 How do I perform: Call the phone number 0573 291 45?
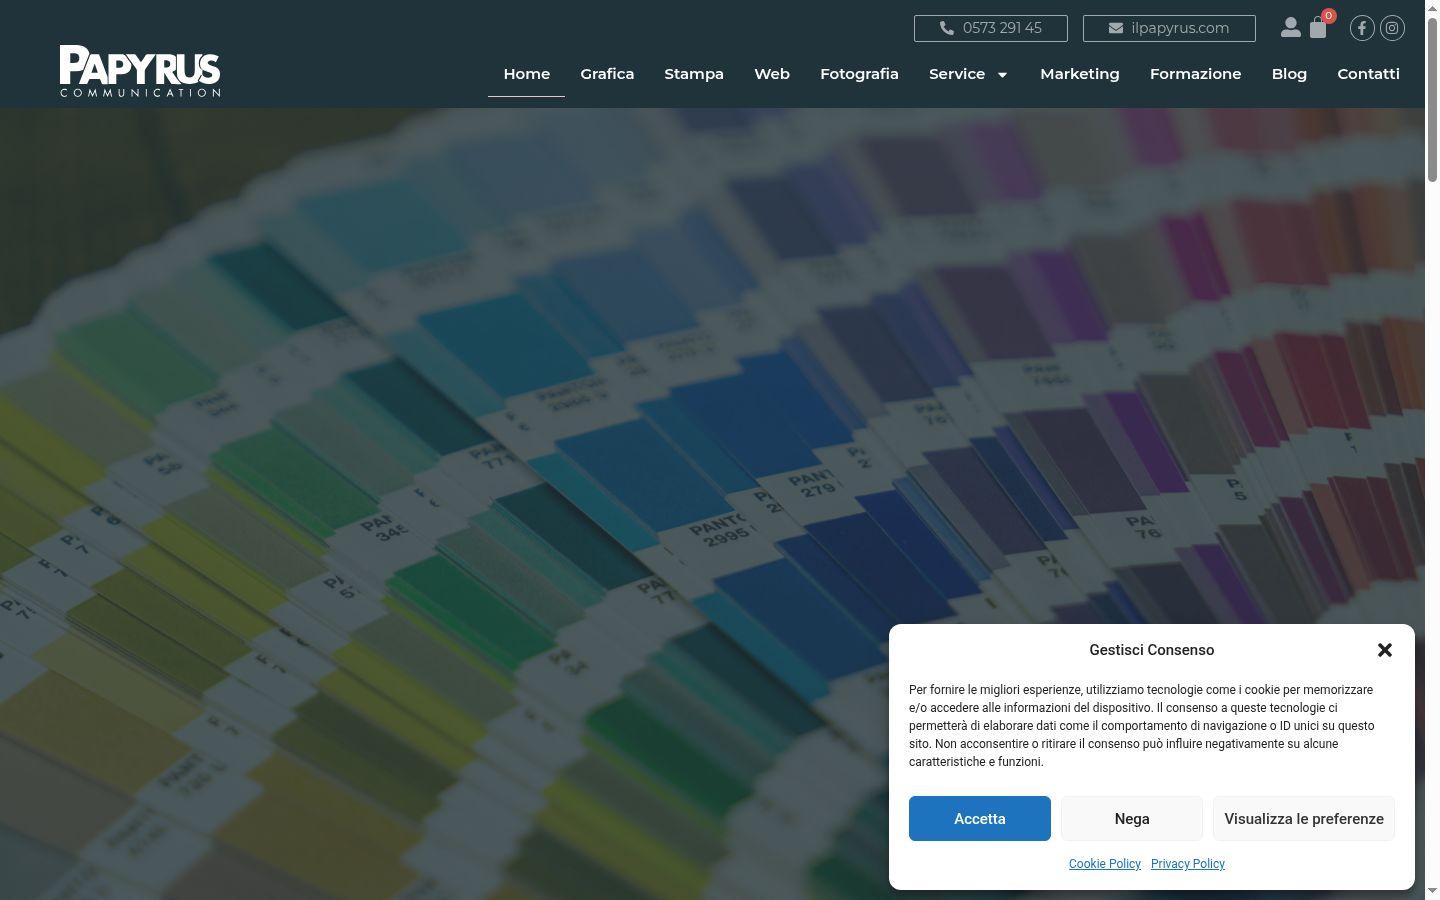[x=991, y=28]
